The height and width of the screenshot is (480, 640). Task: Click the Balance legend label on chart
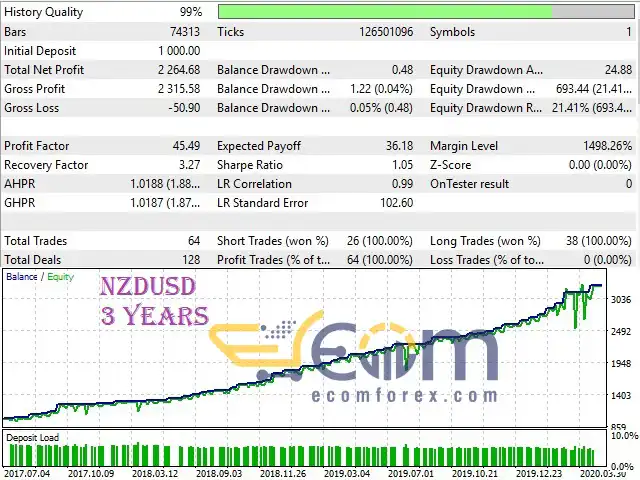22,277
